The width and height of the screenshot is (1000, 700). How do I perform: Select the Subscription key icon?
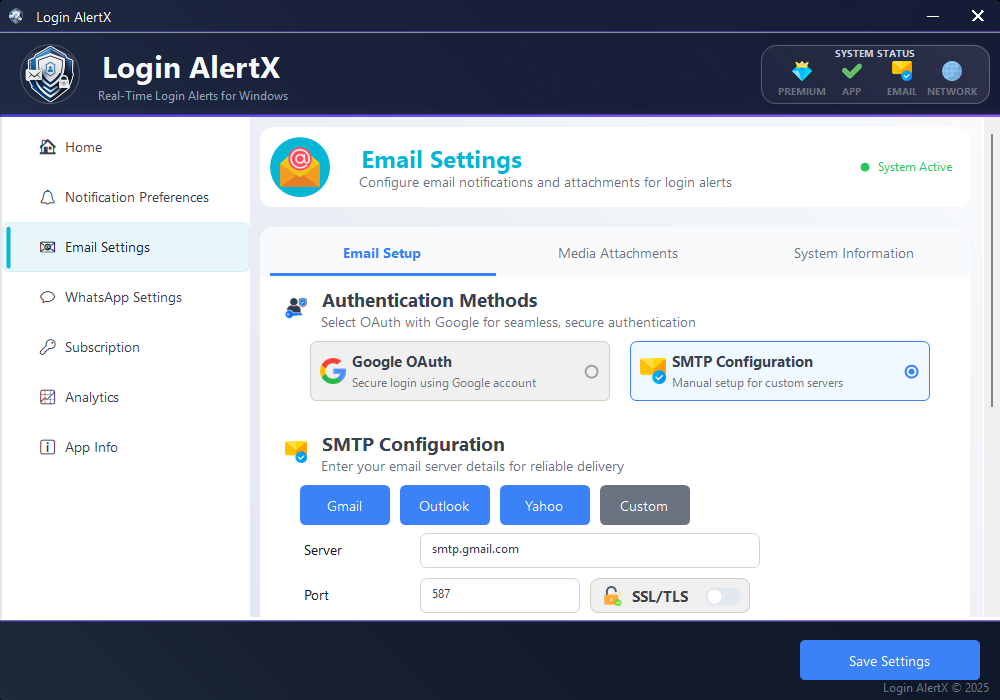47,347
